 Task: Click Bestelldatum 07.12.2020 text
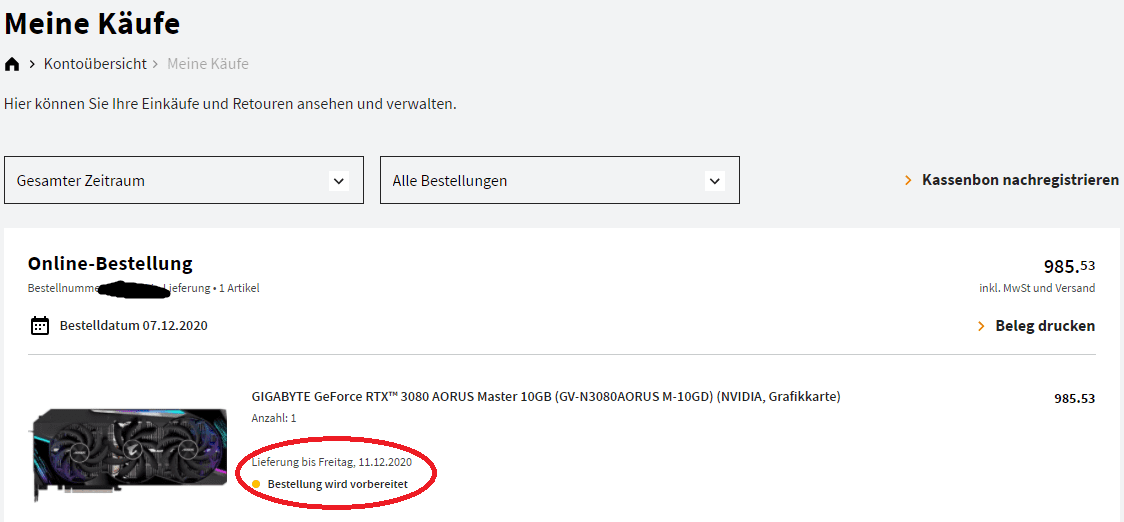133,326
